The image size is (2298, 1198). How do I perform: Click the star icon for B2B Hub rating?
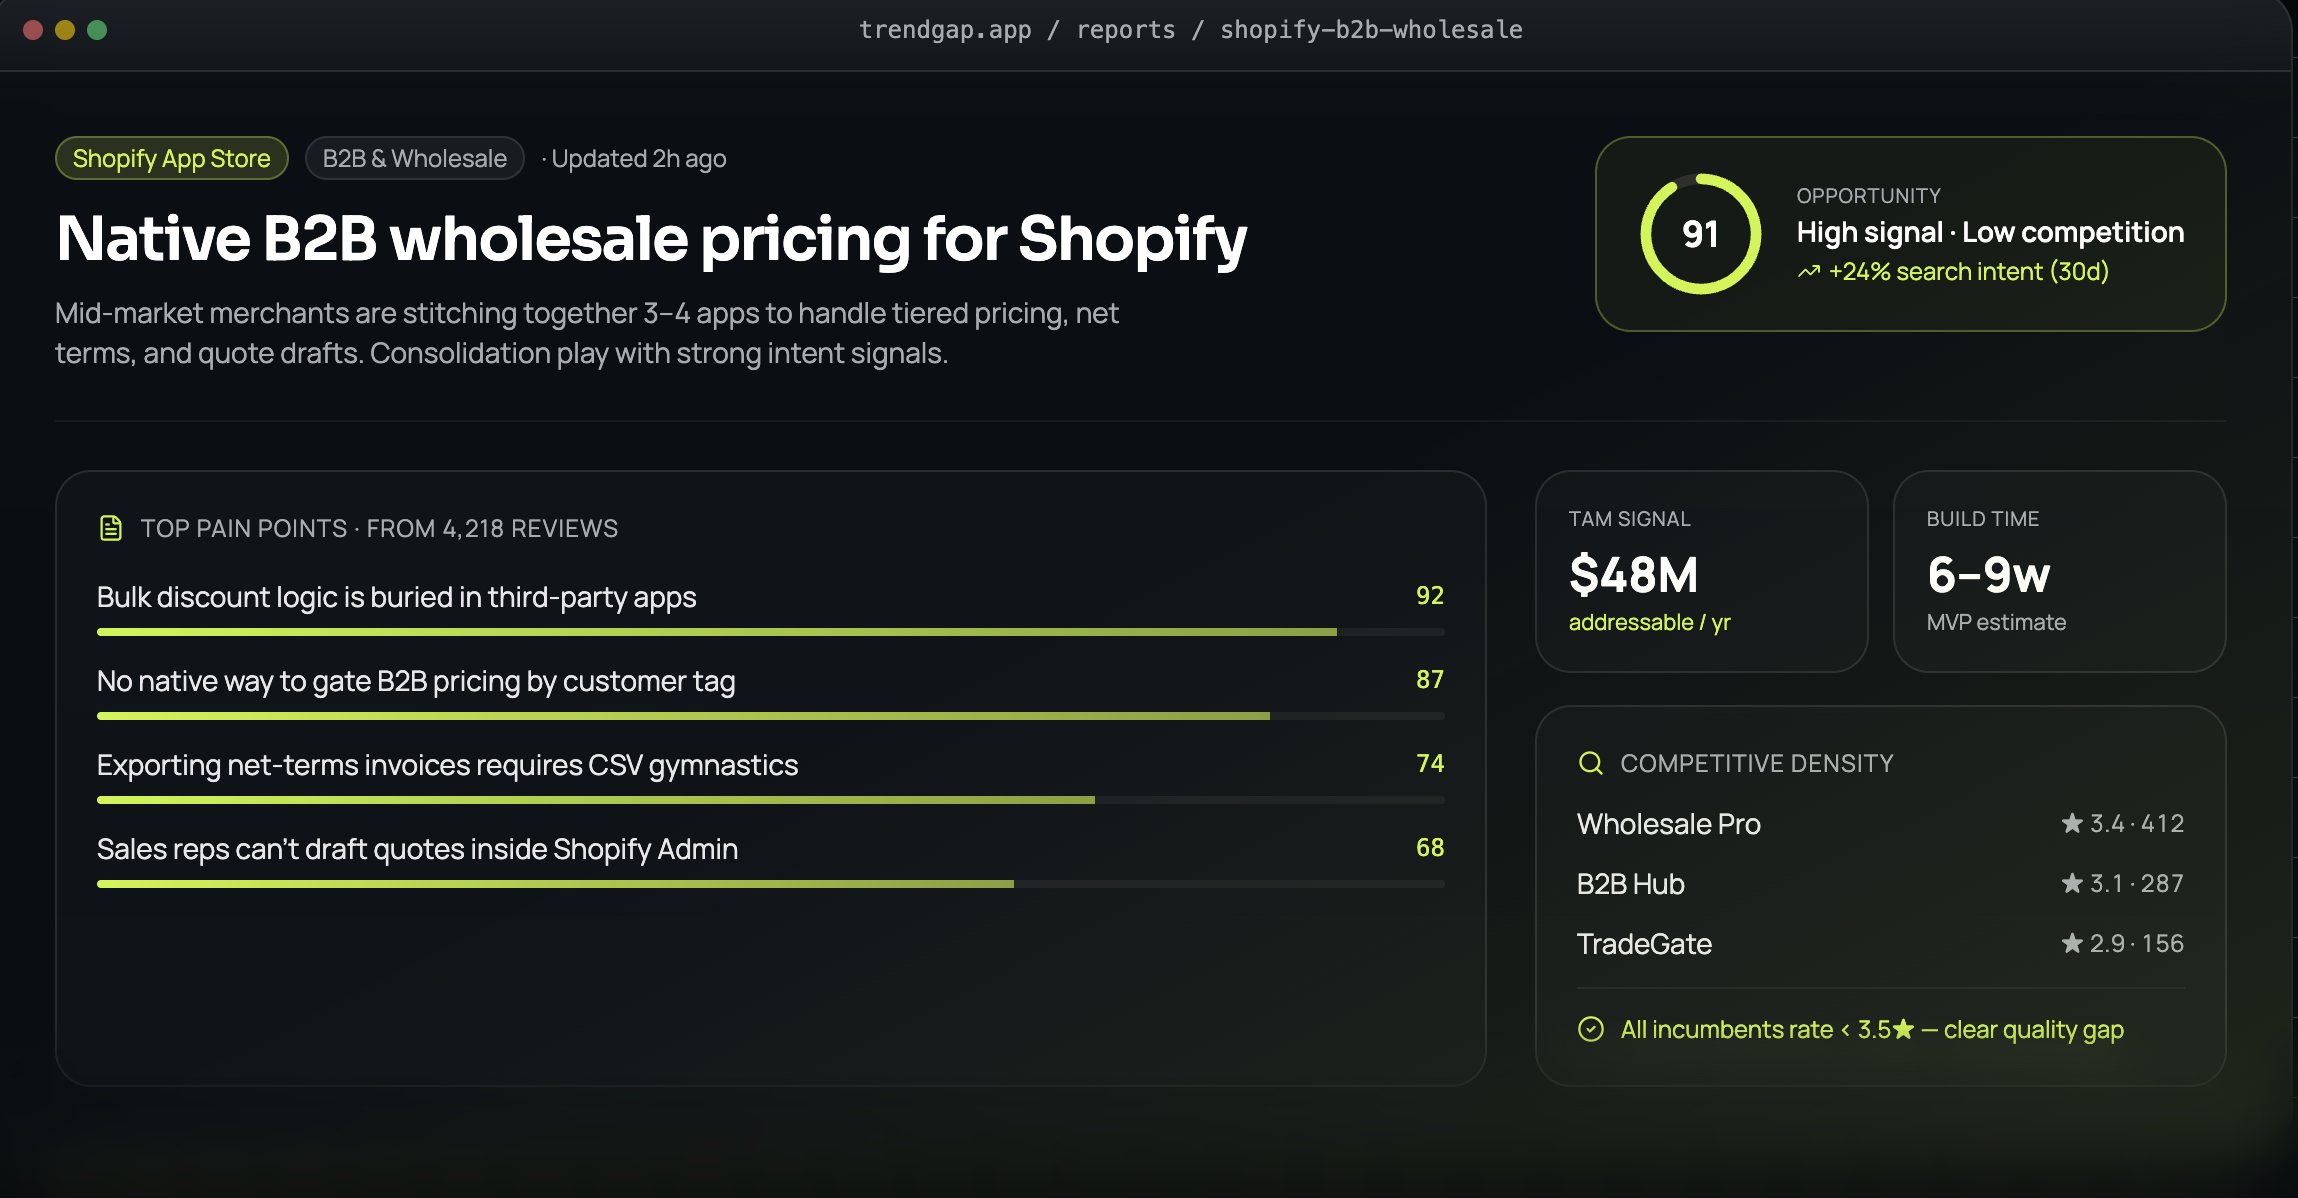pyautogui.click(x=2072, y=883)
